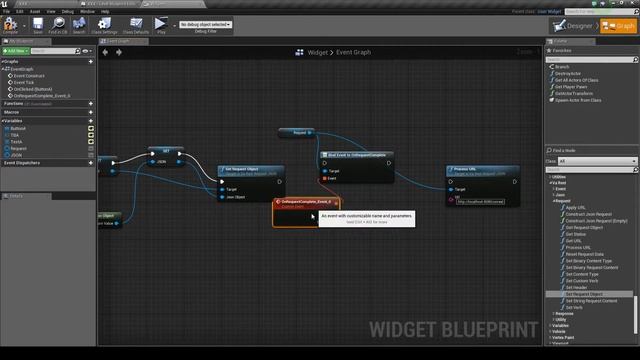
Task: Add a new function with plus icon
Action: point(91,104)
